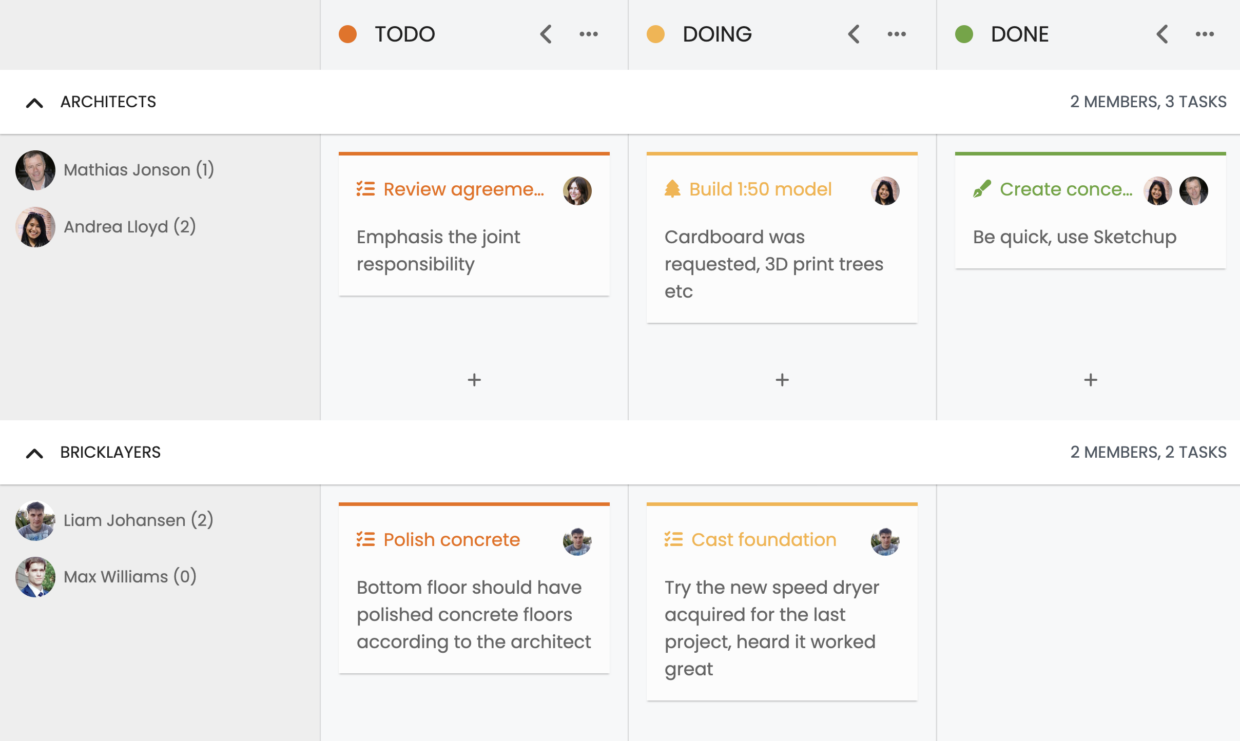Open the TODO column more options menu
Viewport: 1240px width, 741px height.
[589, 34]
